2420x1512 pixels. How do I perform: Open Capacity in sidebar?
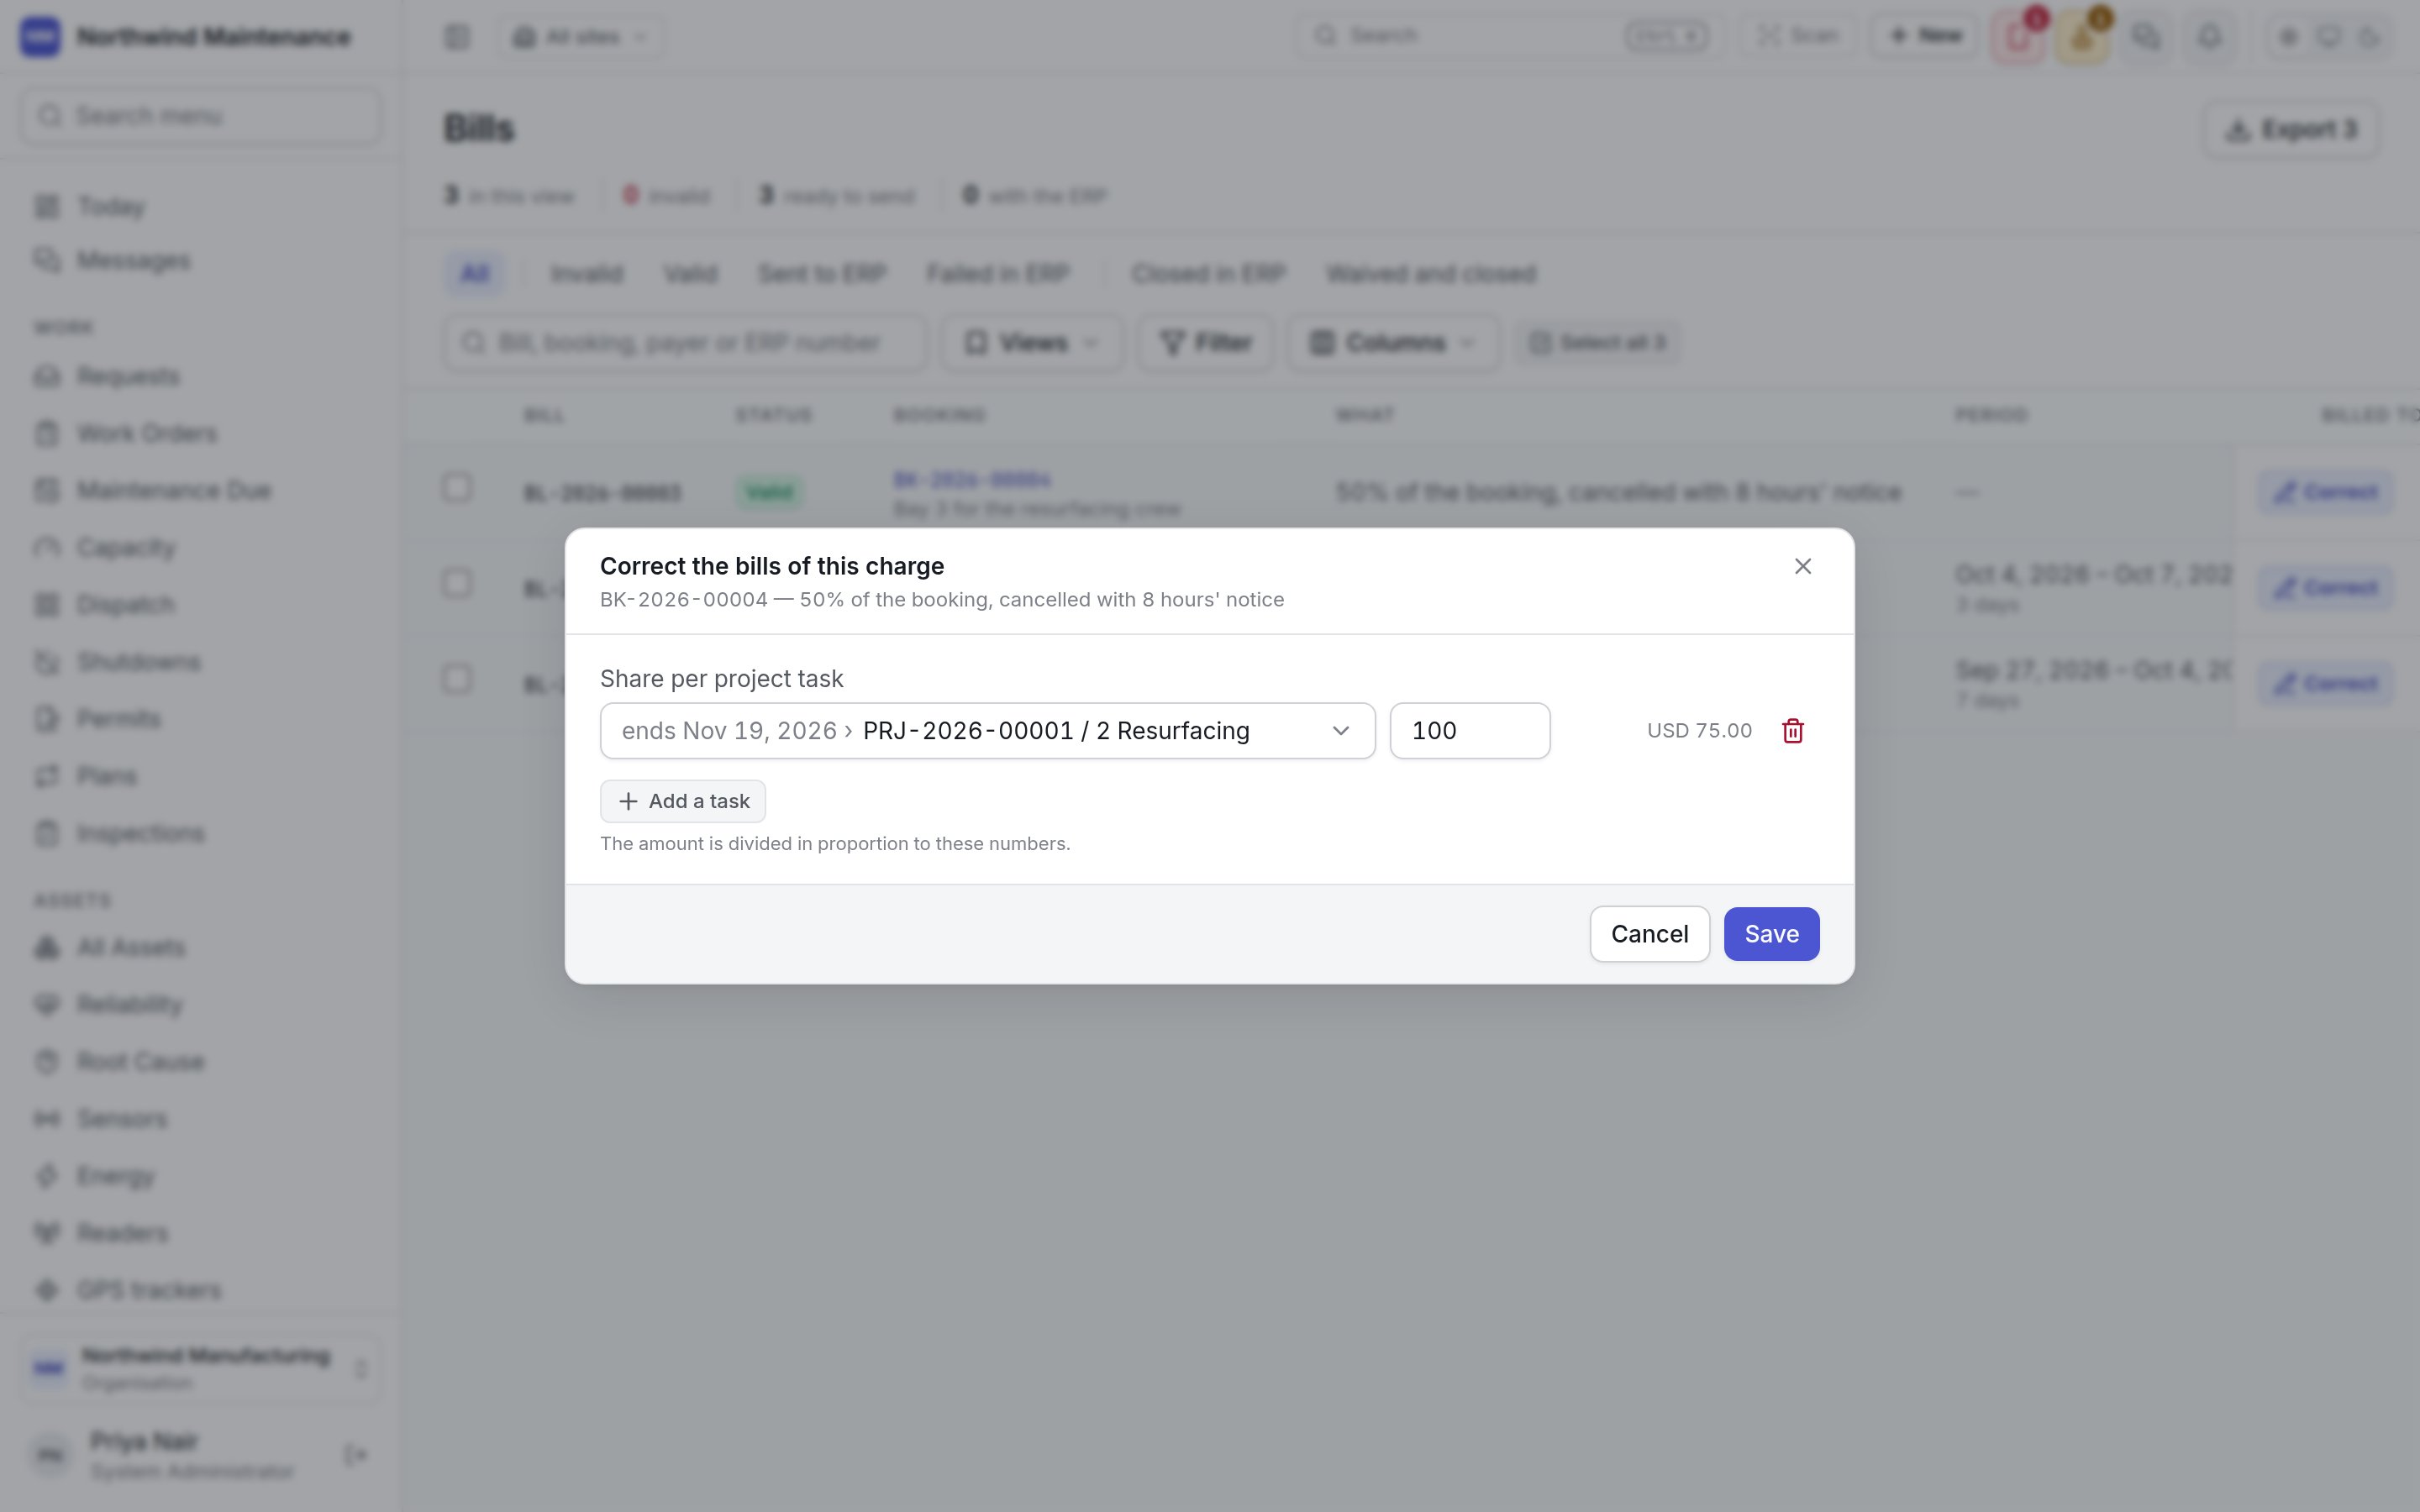pyautogui.click(x=200, y=547)
